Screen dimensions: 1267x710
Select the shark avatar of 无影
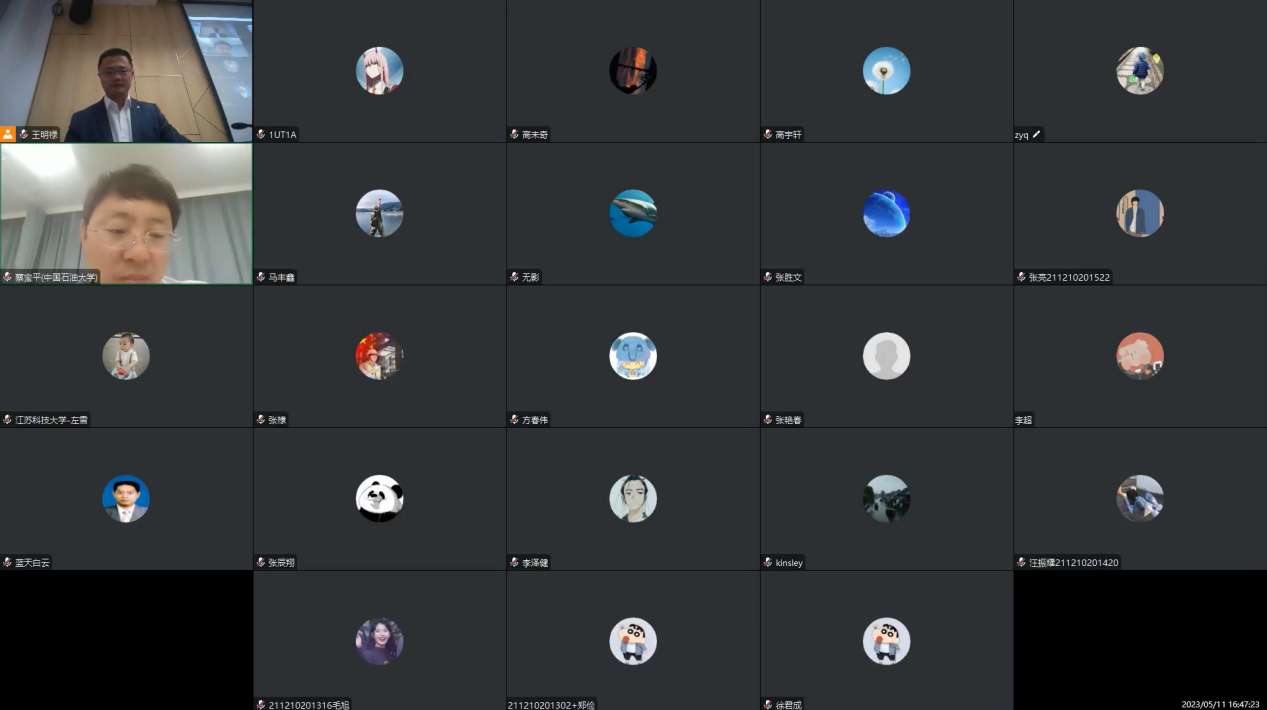(633, 213)
